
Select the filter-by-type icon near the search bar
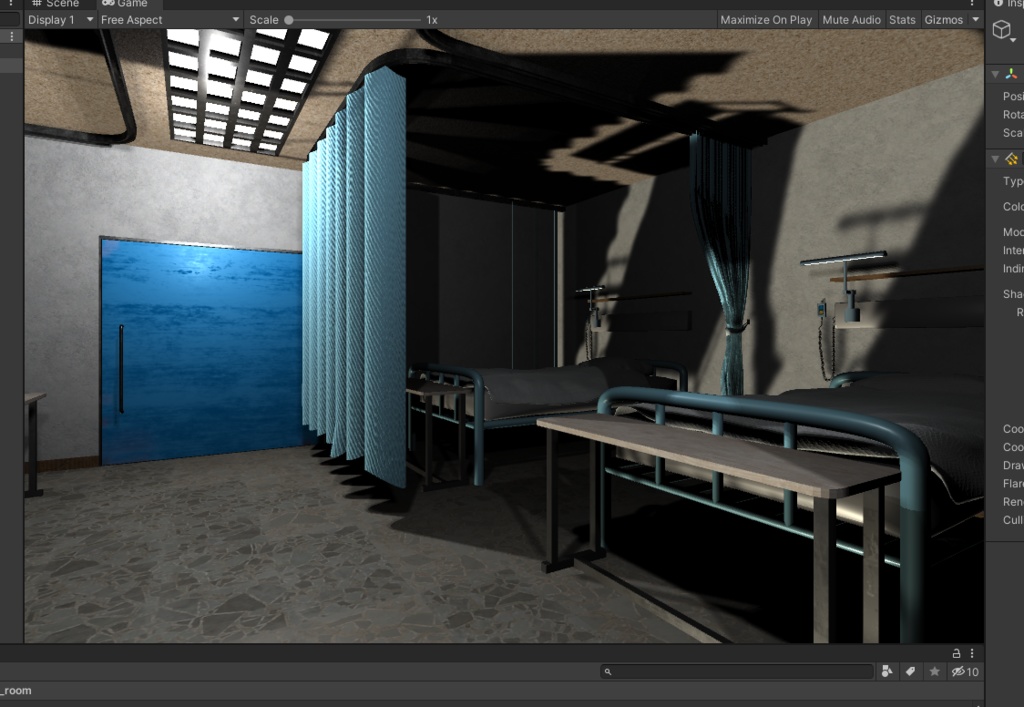point(887,671)
